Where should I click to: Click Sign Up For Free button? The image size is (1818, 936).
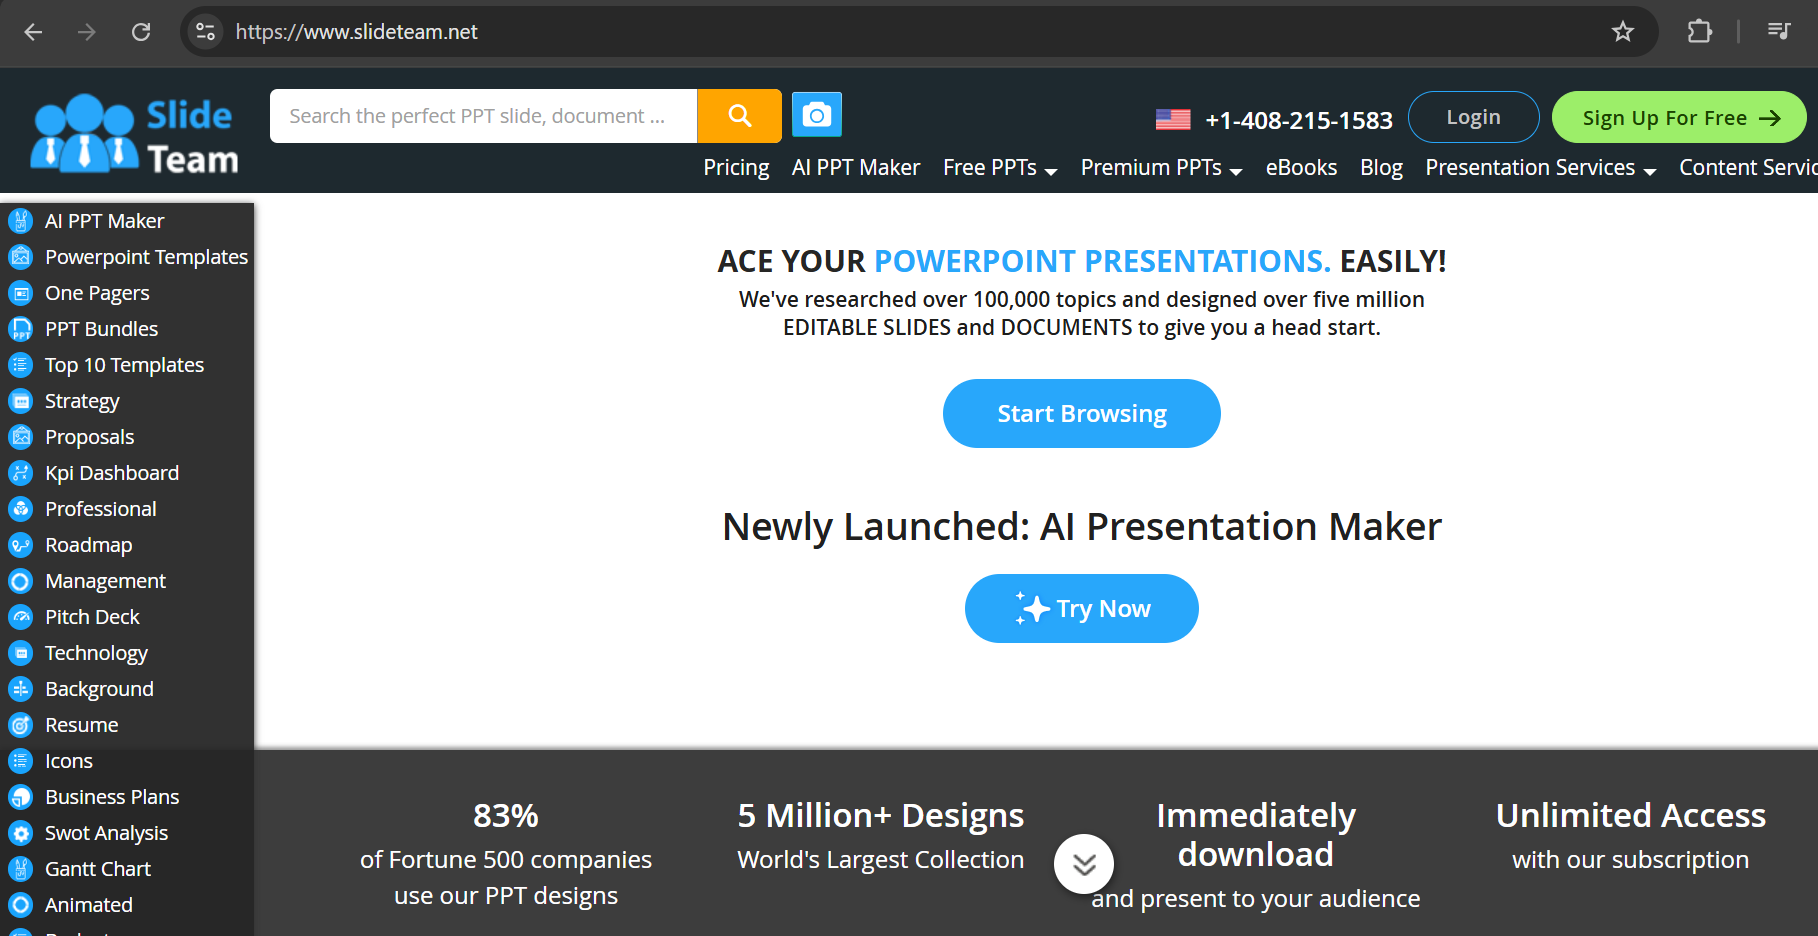1679,117
